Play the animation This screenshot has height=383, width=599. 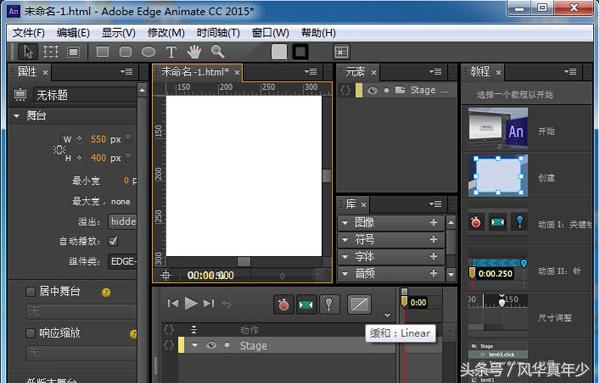[x=191, y=304]
